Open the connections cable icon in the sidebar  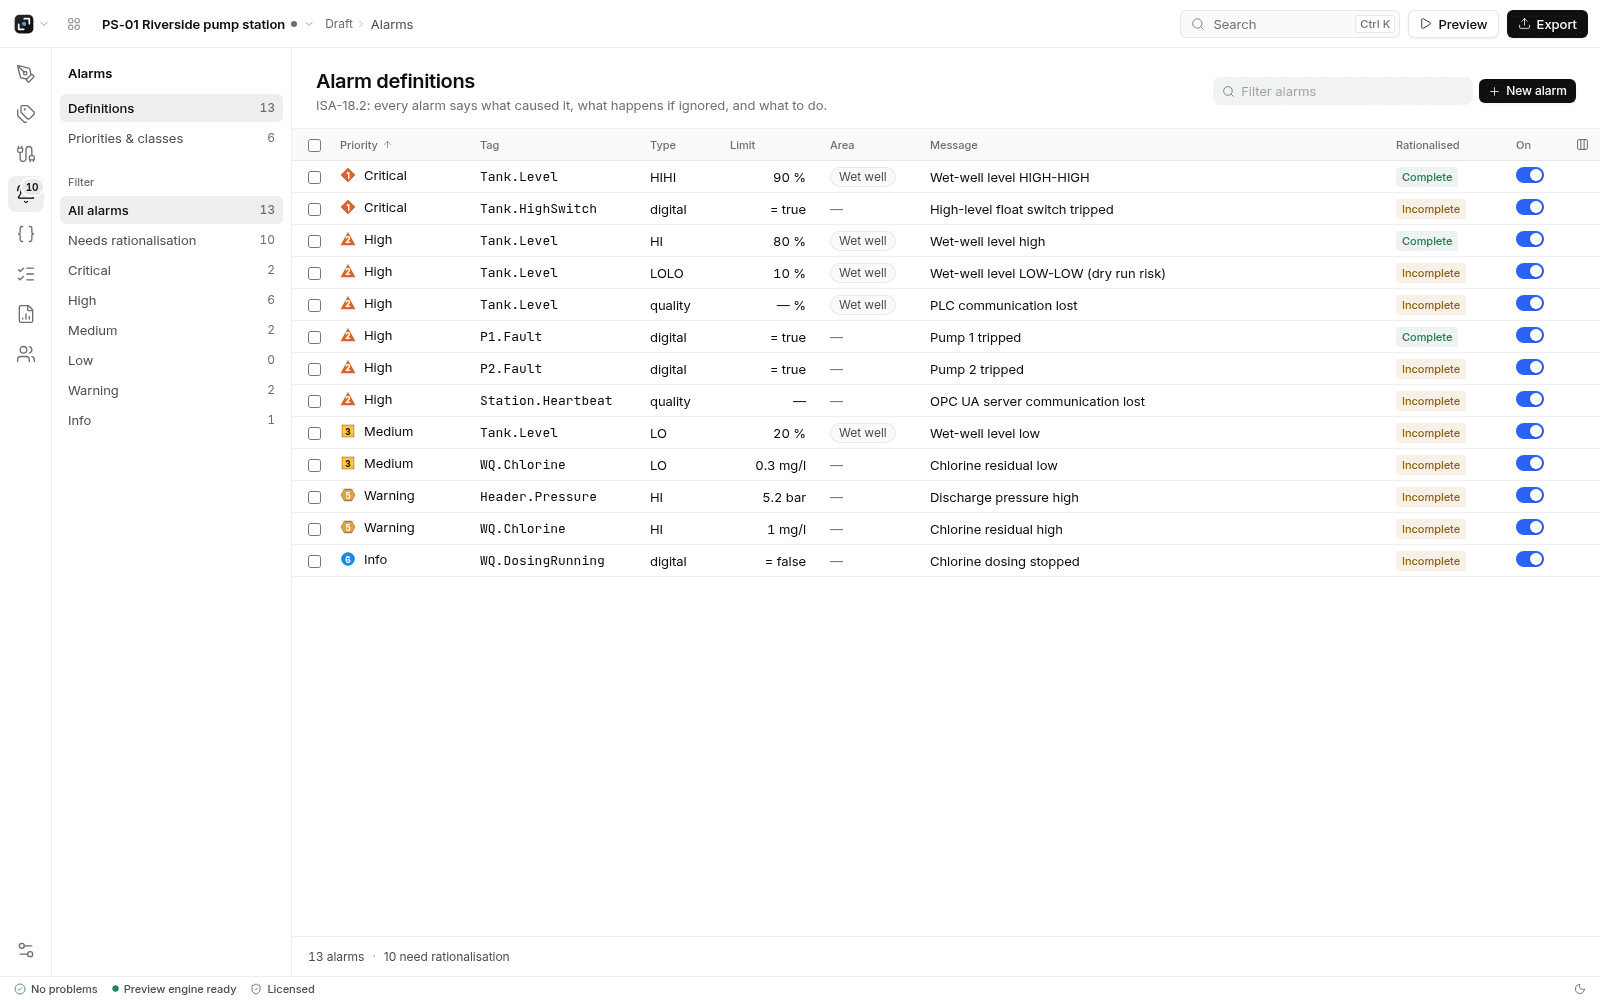click(x=26, y=154)
